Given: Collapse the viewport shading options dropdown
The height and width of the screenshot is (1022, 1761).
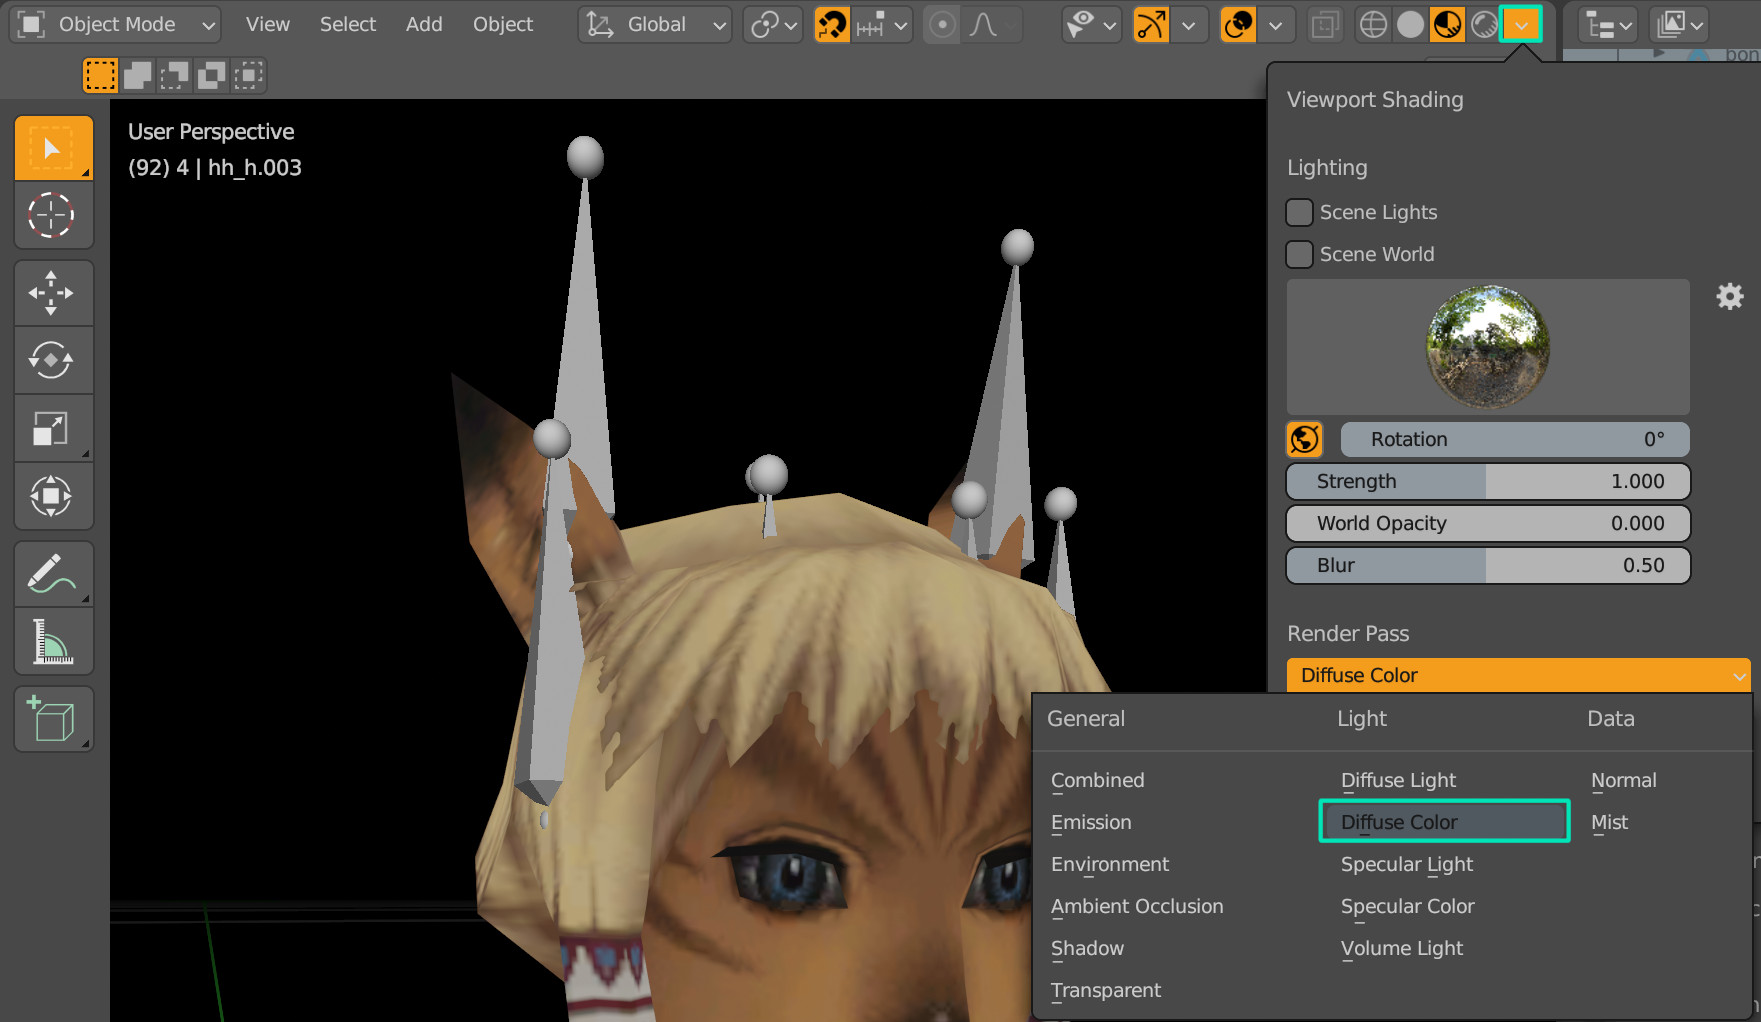Looking at the screenshot, I should coord(1521,24).
